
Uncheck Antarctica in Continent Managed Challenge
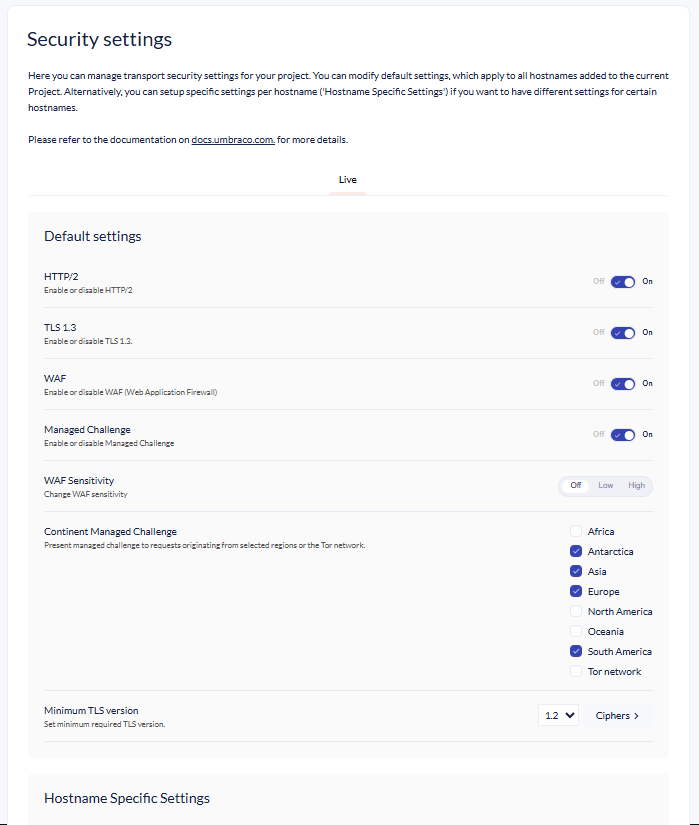pos(576,551)
